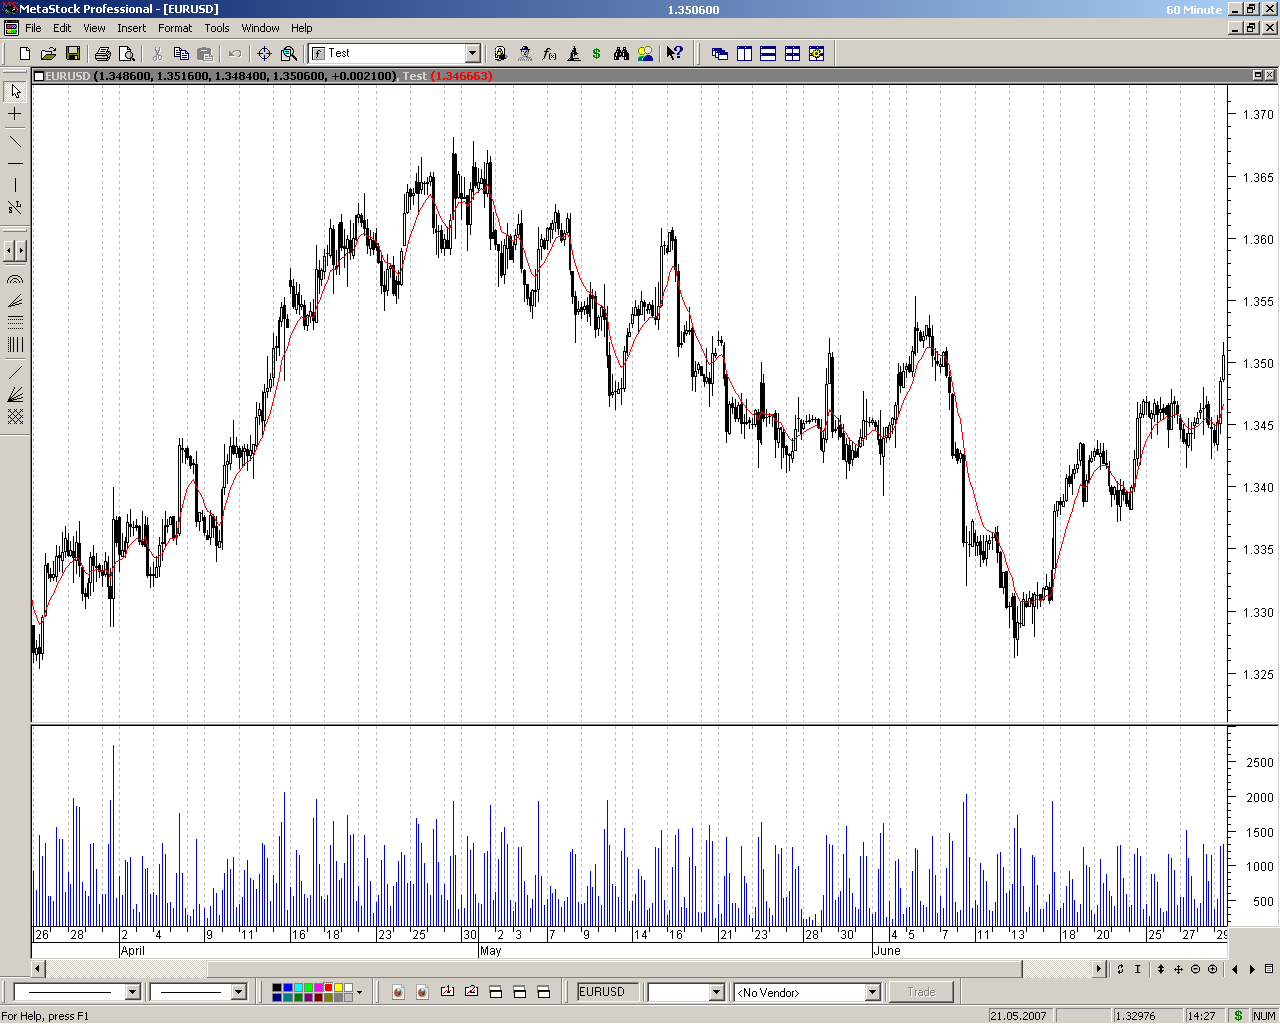
Task: Create a new document with New icon
Action: [25, 54]
